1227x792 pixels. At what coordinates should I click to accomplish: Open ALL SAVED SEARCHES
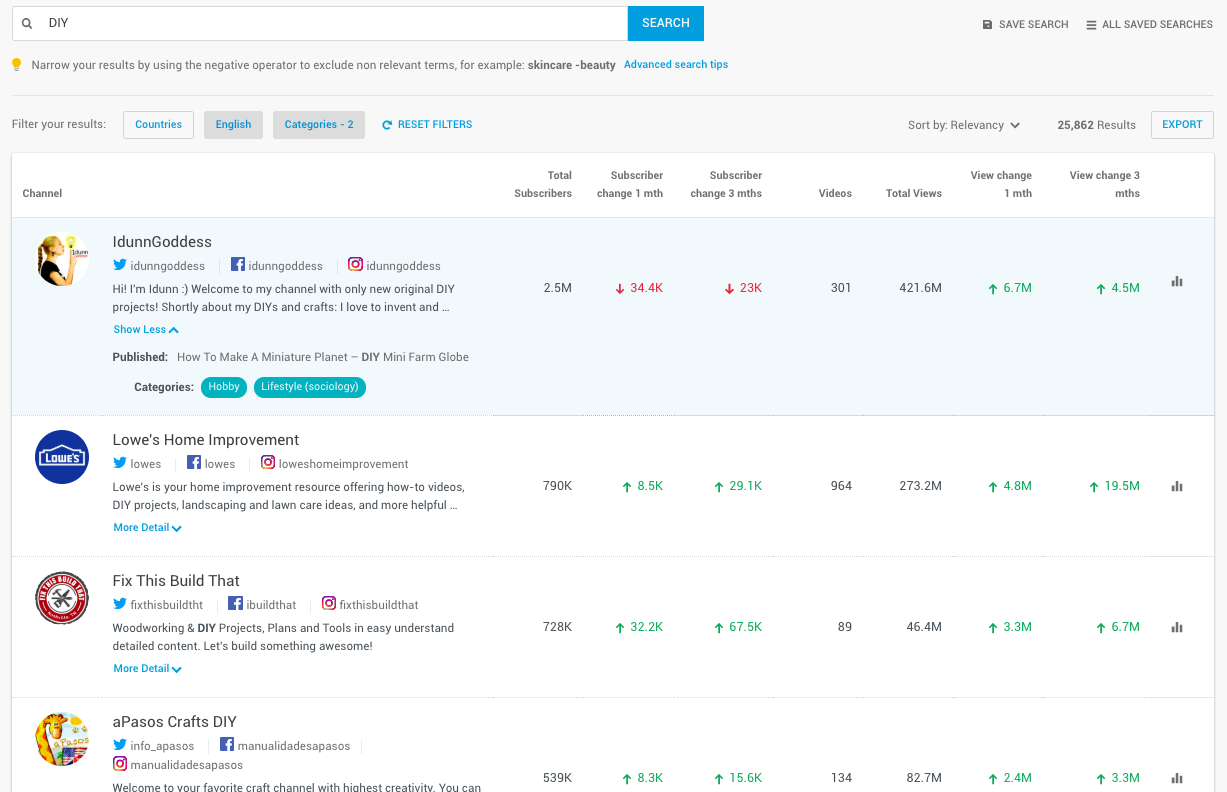point(1149,24)
